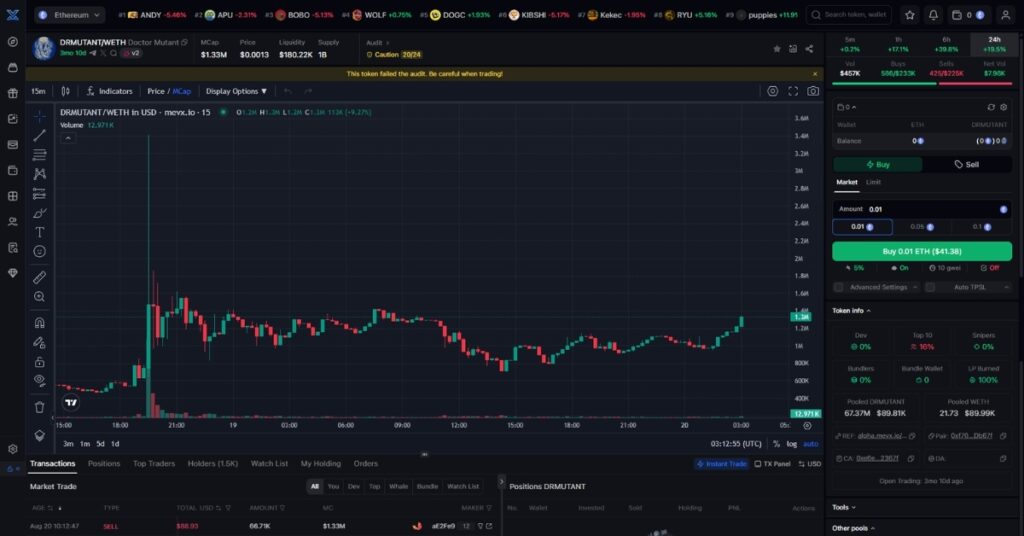Expand the wallet selector dropdown
The height and width of the screenshot is (536, 1024).
[x=846, y=107]
